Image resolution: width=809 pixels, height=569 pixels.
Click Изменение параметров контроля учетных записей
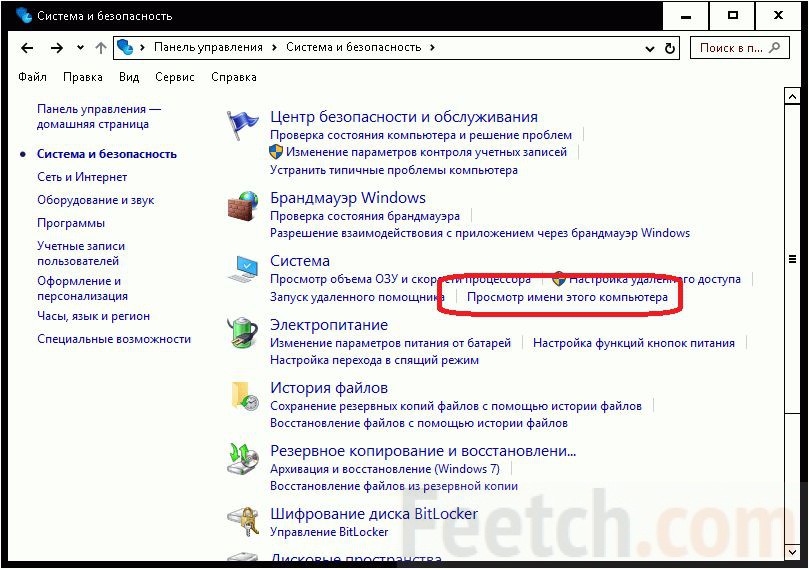coord(427,152)
